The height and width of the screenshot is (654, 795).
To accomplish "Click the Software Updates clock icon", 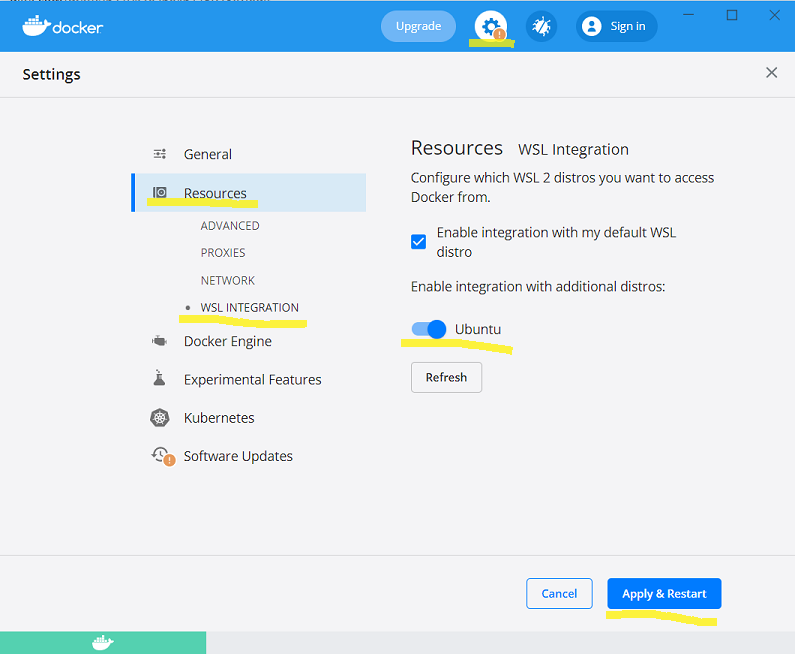I will point(163,456).
